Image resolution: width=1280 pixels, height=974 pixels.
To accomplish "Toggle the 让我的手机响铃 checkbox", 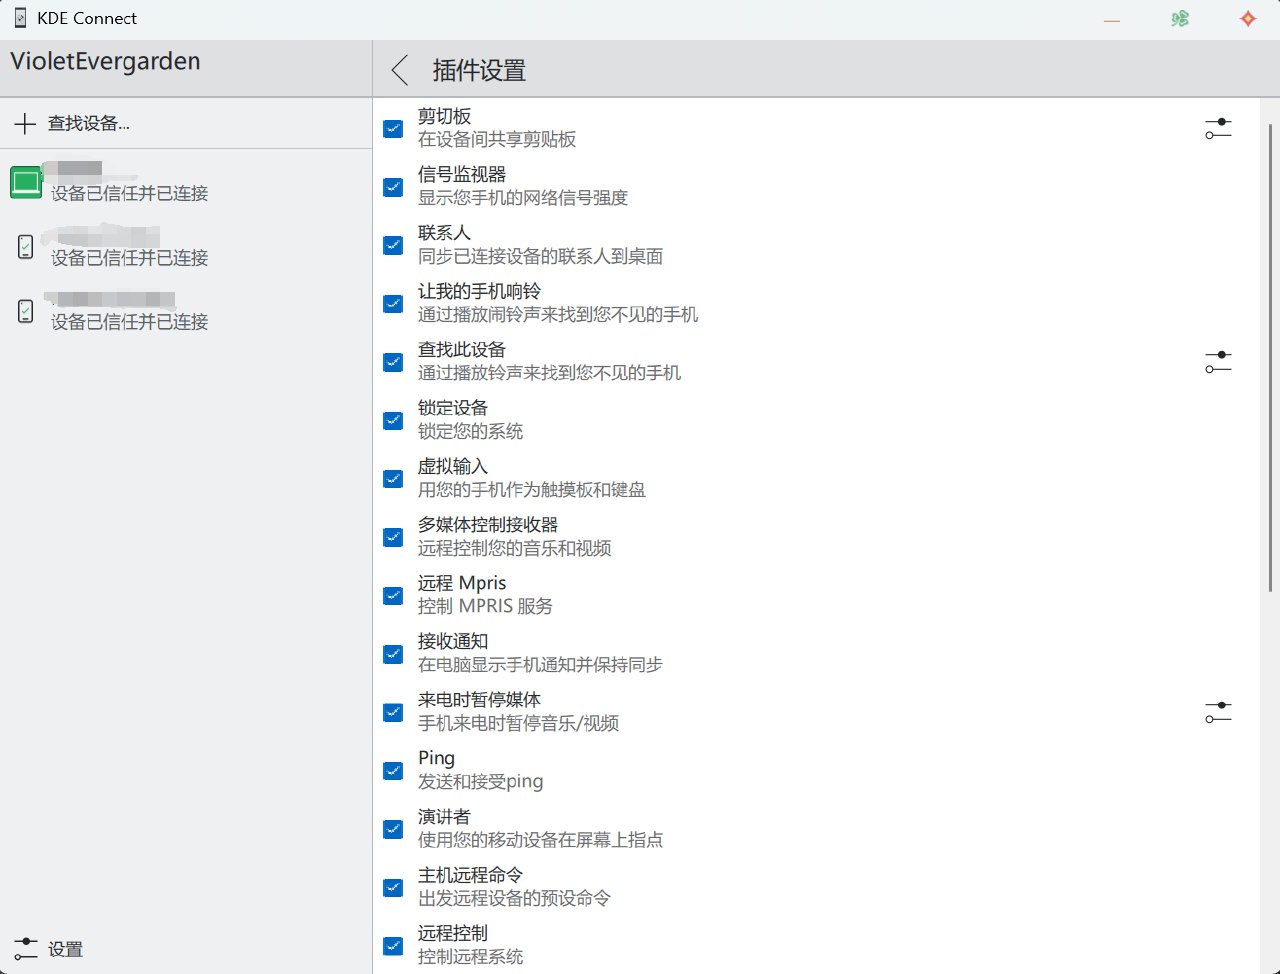I will coord(394,303).
